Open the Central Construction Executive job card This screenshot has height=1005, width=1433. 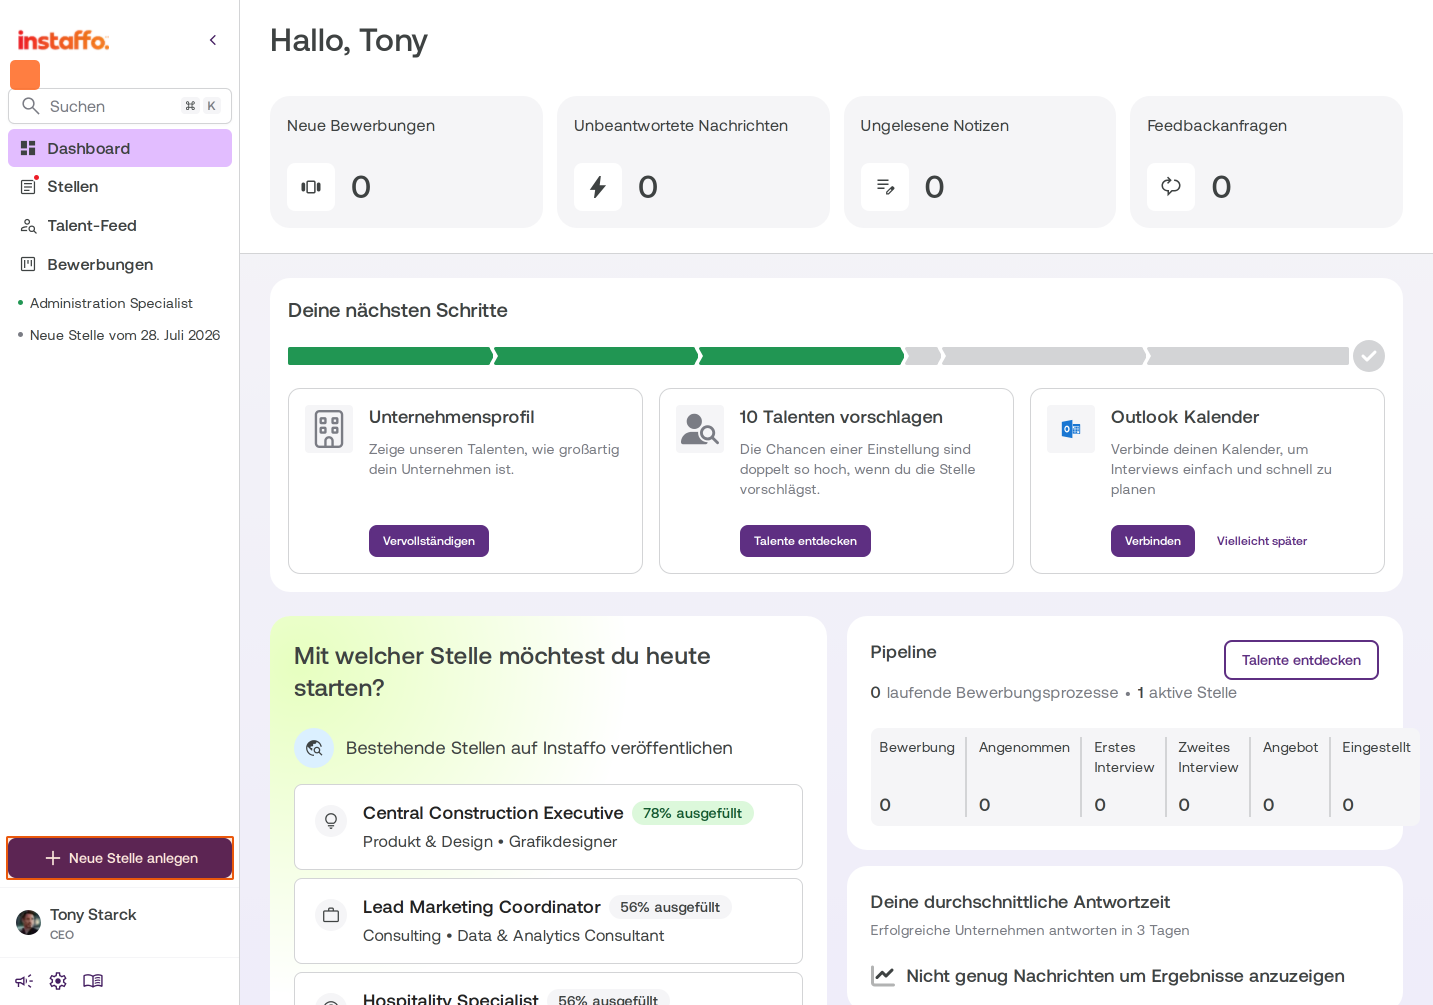tap(548, 827)
